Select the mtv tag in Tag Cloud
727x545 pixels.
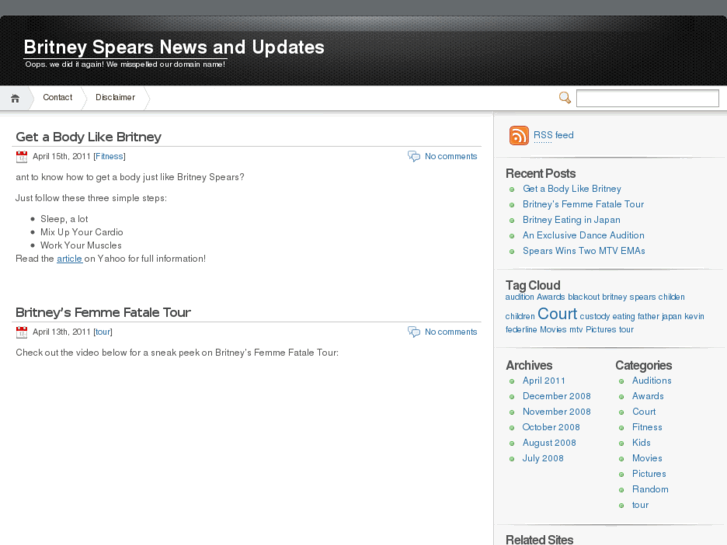pyautogui.click(x=576, y=330)
